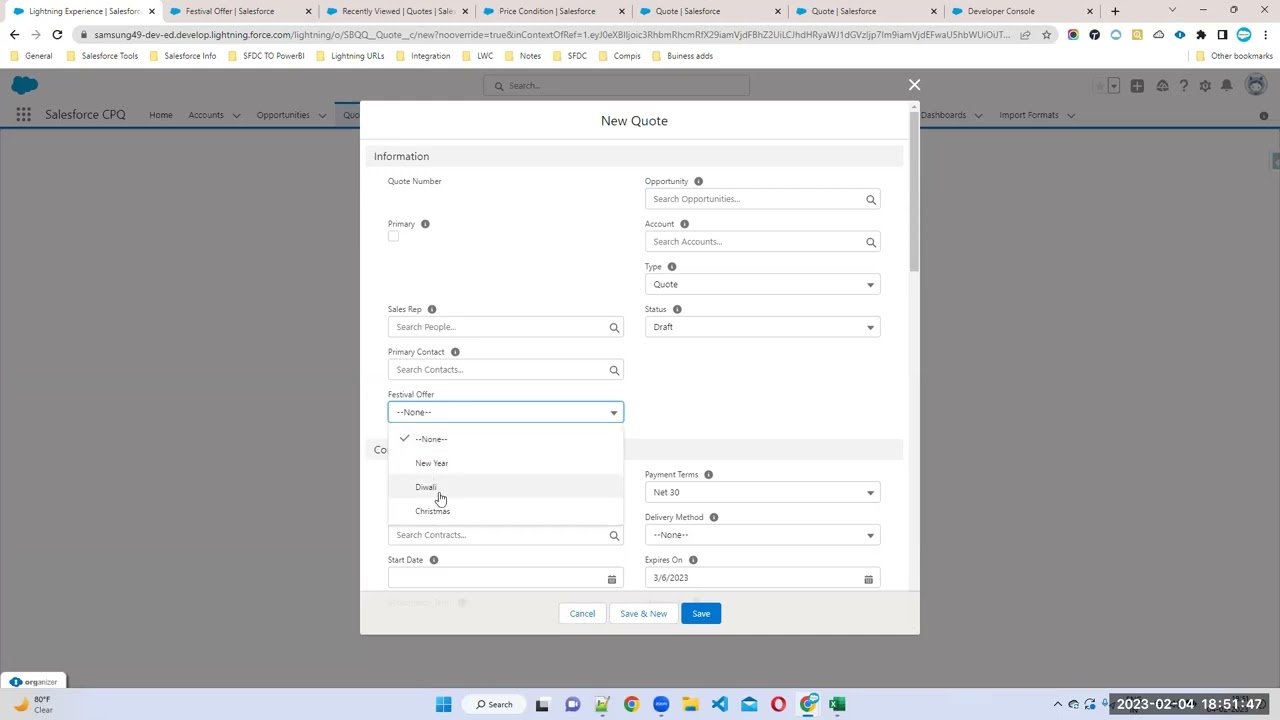Click the Windows Start button
Viewport: 1280px width, 720px height.
(443, 705)
